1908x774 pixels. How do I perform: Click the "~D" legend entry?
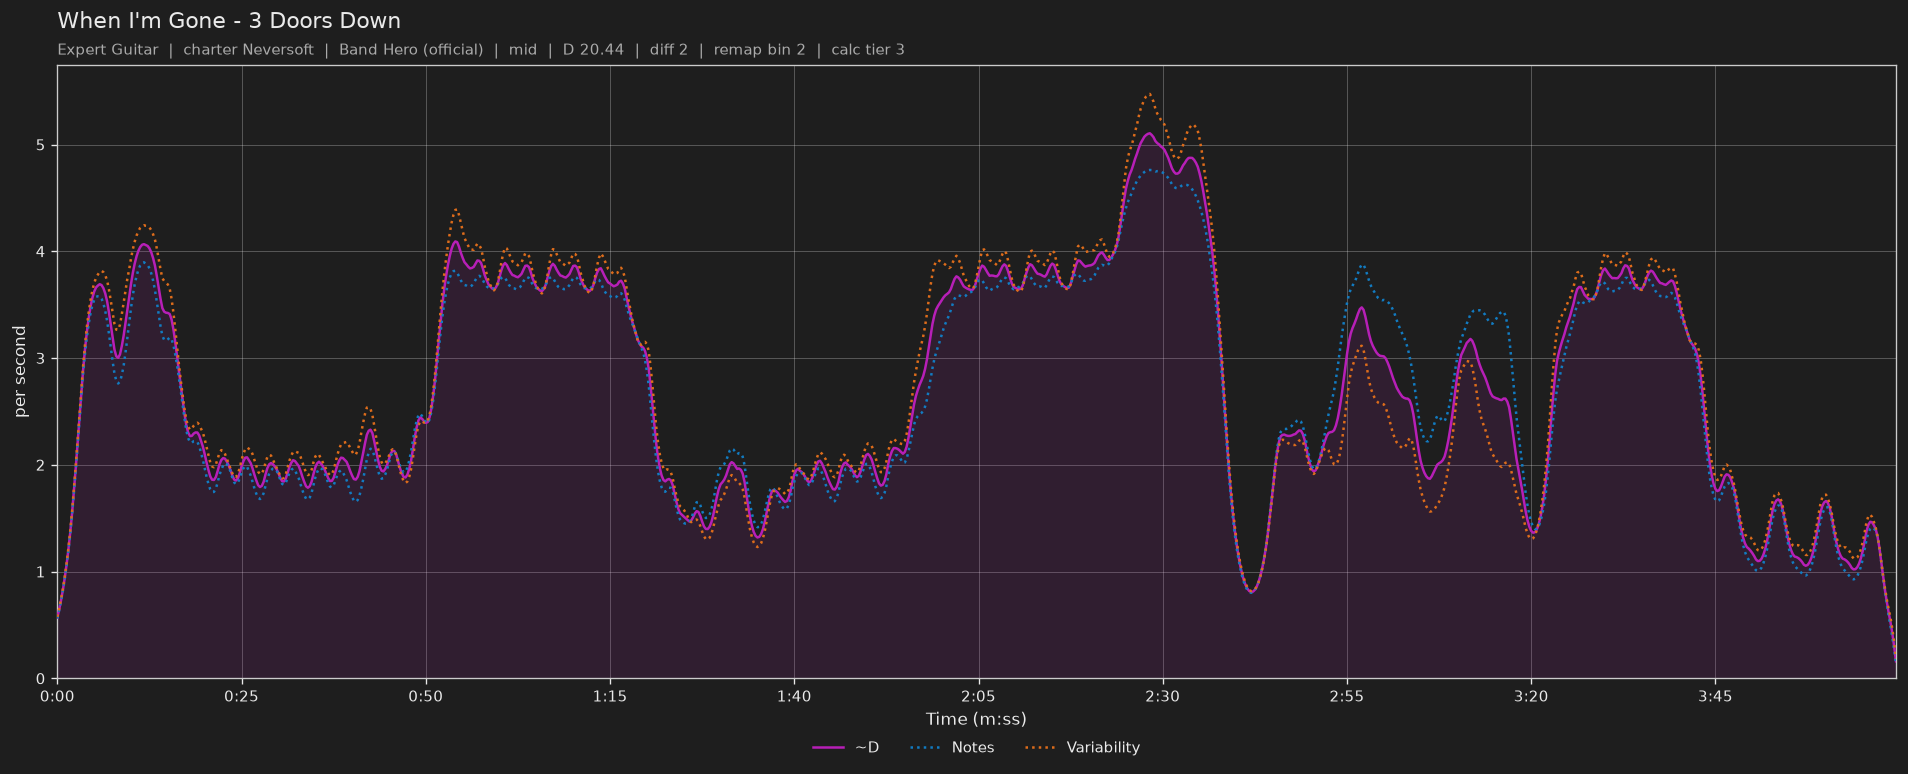pos(846,748)
